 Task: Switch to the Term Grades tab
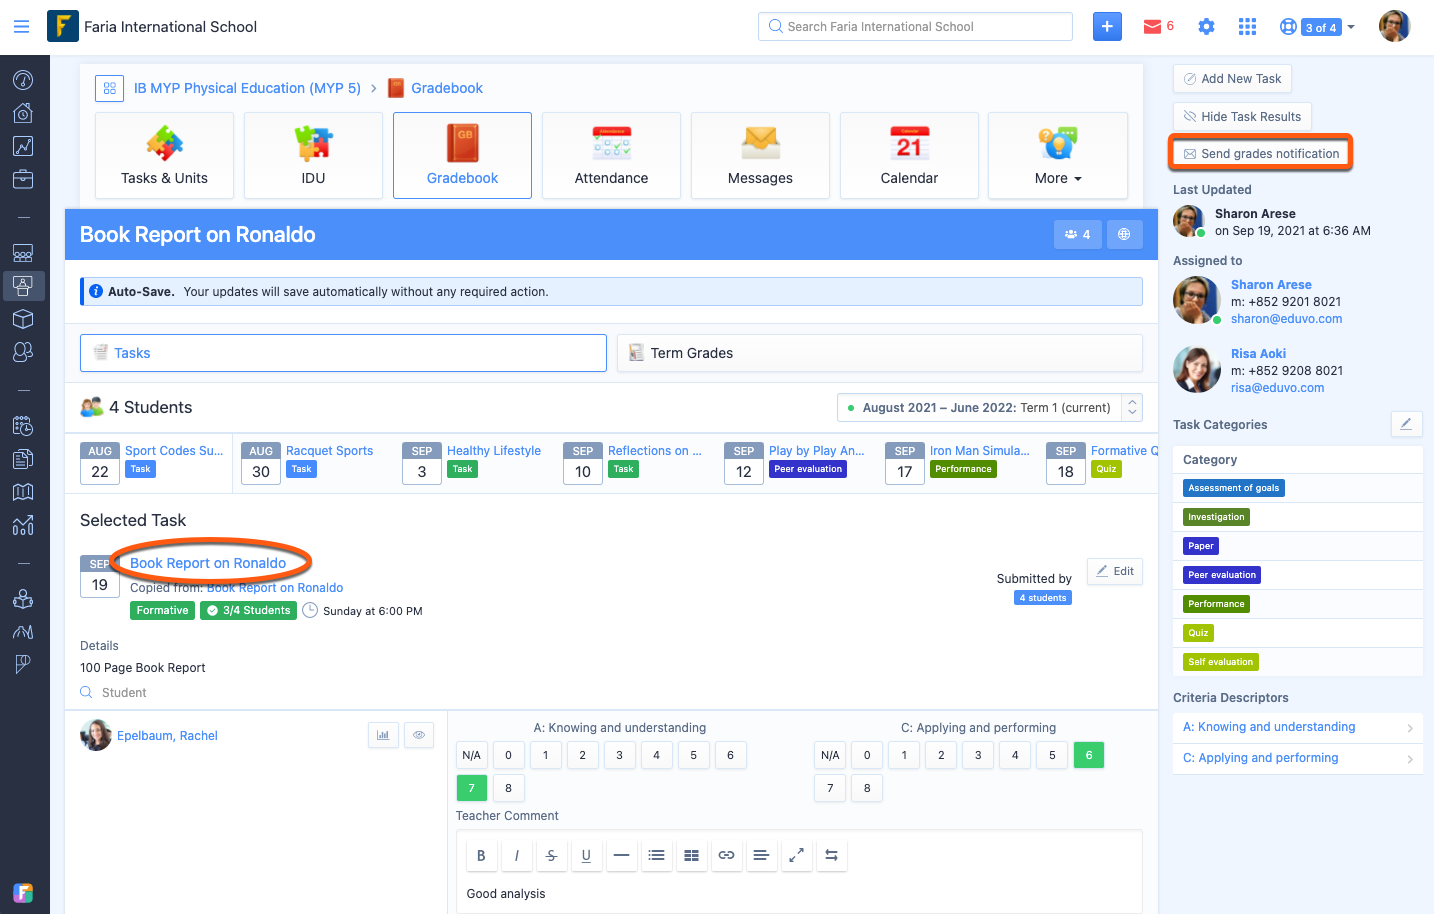[880, 352]
